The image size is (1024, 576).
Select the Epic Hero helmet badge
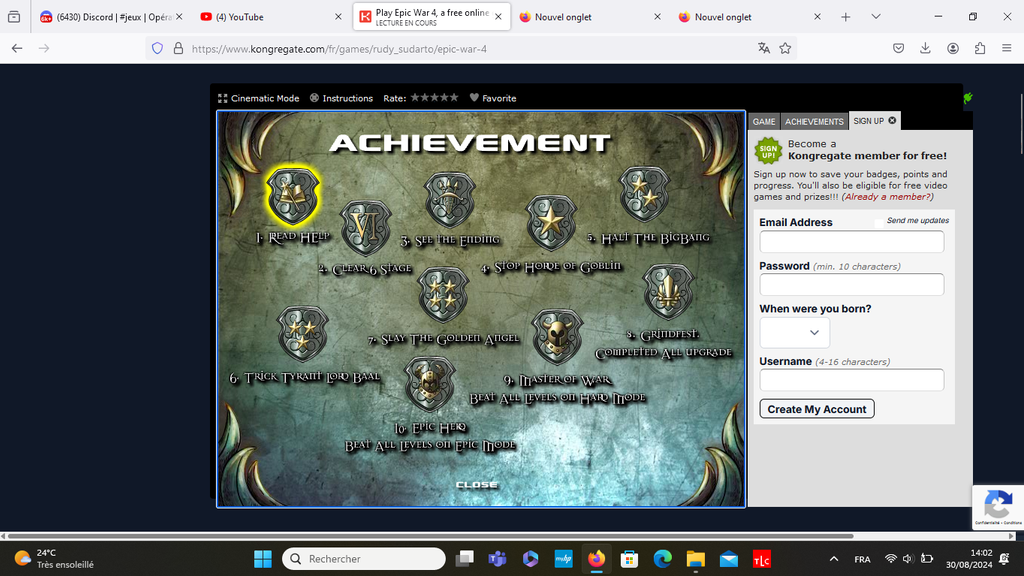point(430,384)
